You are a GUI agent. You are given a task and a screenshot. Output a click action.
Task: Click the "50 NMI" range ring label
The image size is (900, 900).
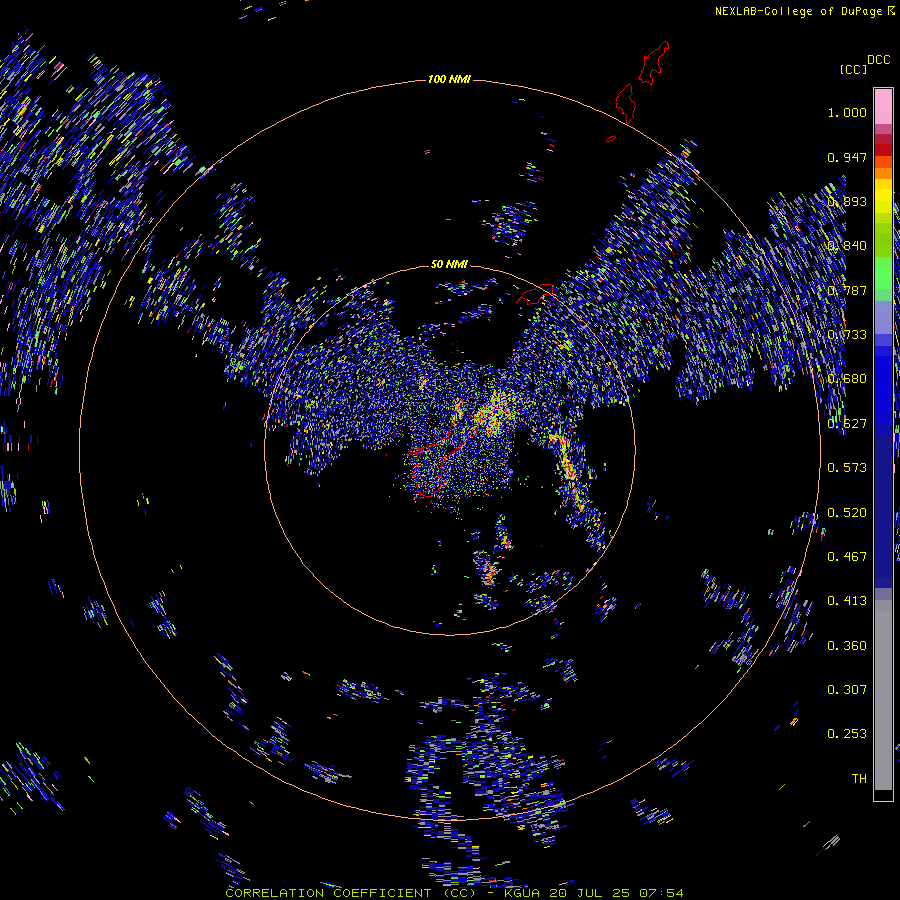[449, 264]
